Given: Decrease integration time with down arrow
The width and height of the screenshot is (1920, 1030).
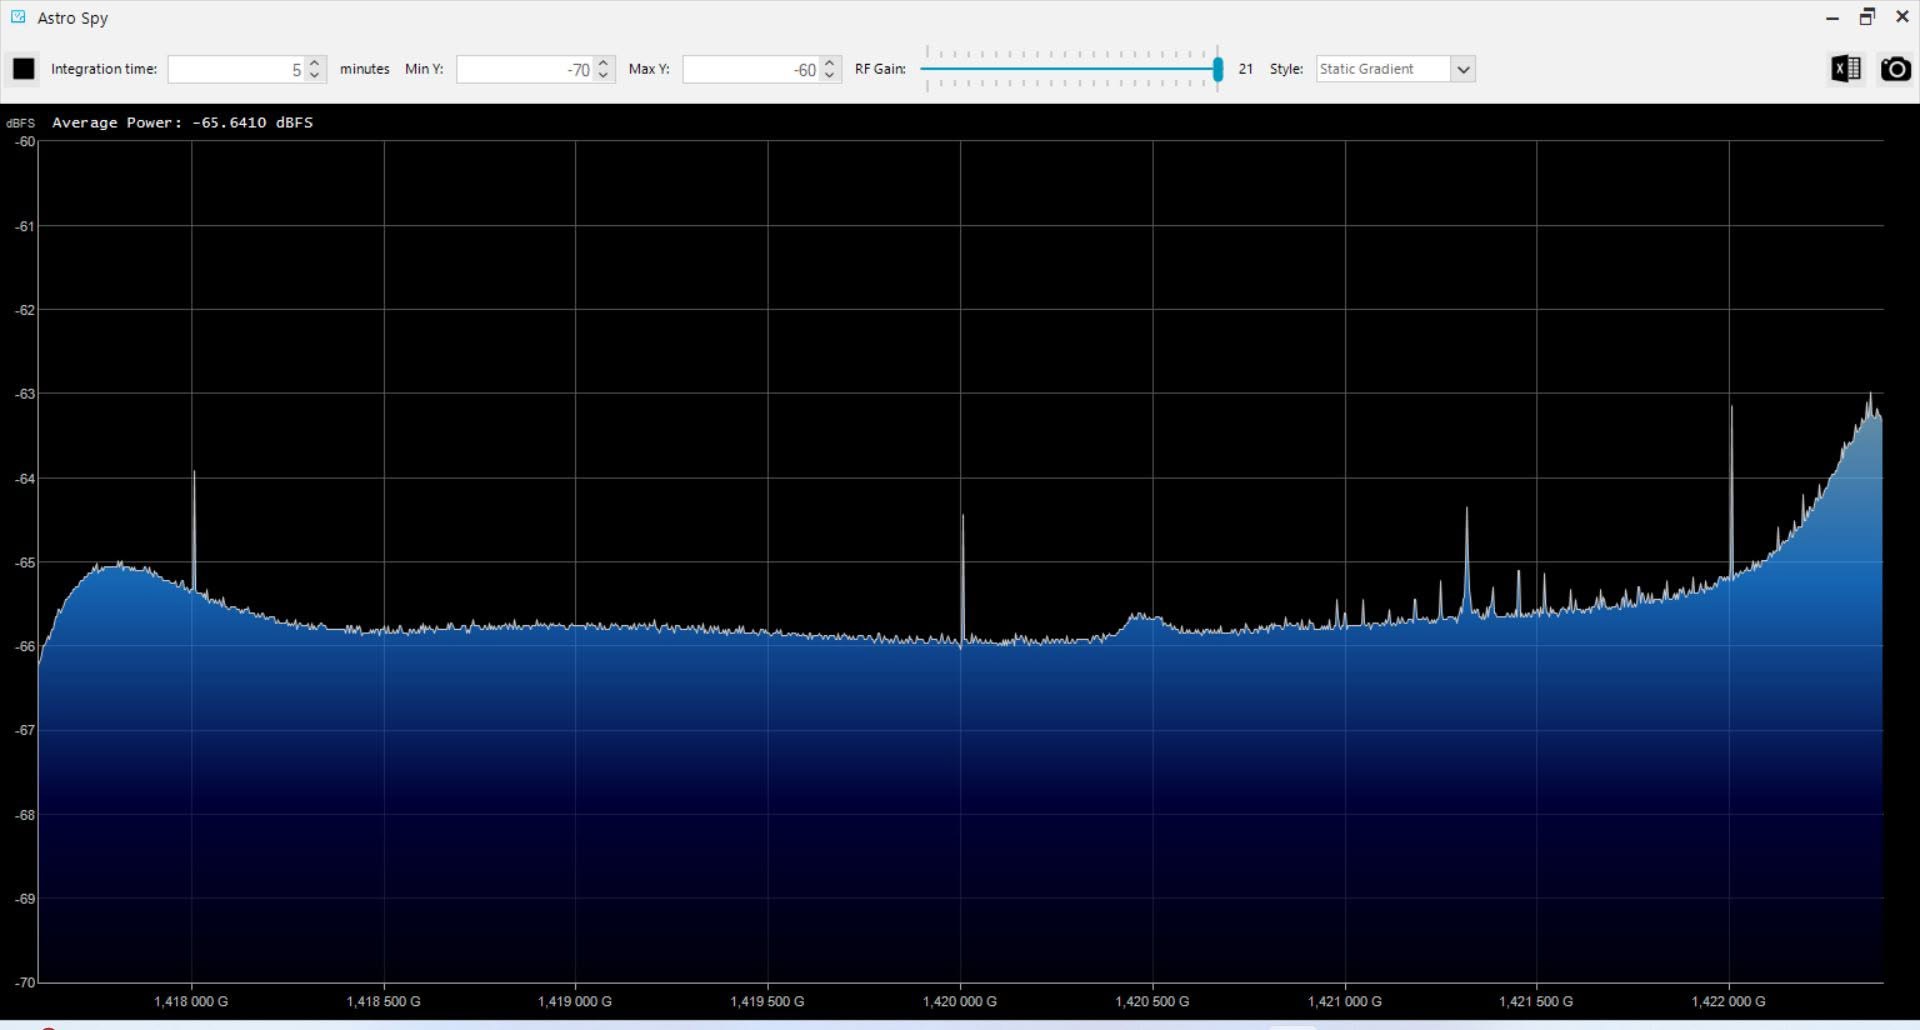Looking at the screenshot, I should [314, 75].
